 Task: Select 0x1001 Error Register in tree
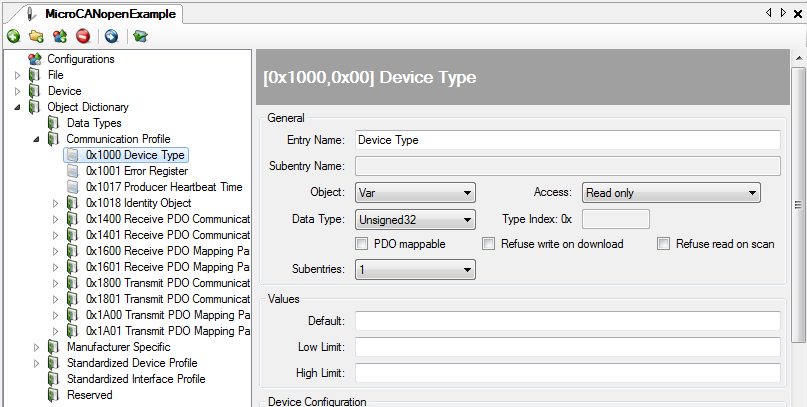(x=136, y=171)
